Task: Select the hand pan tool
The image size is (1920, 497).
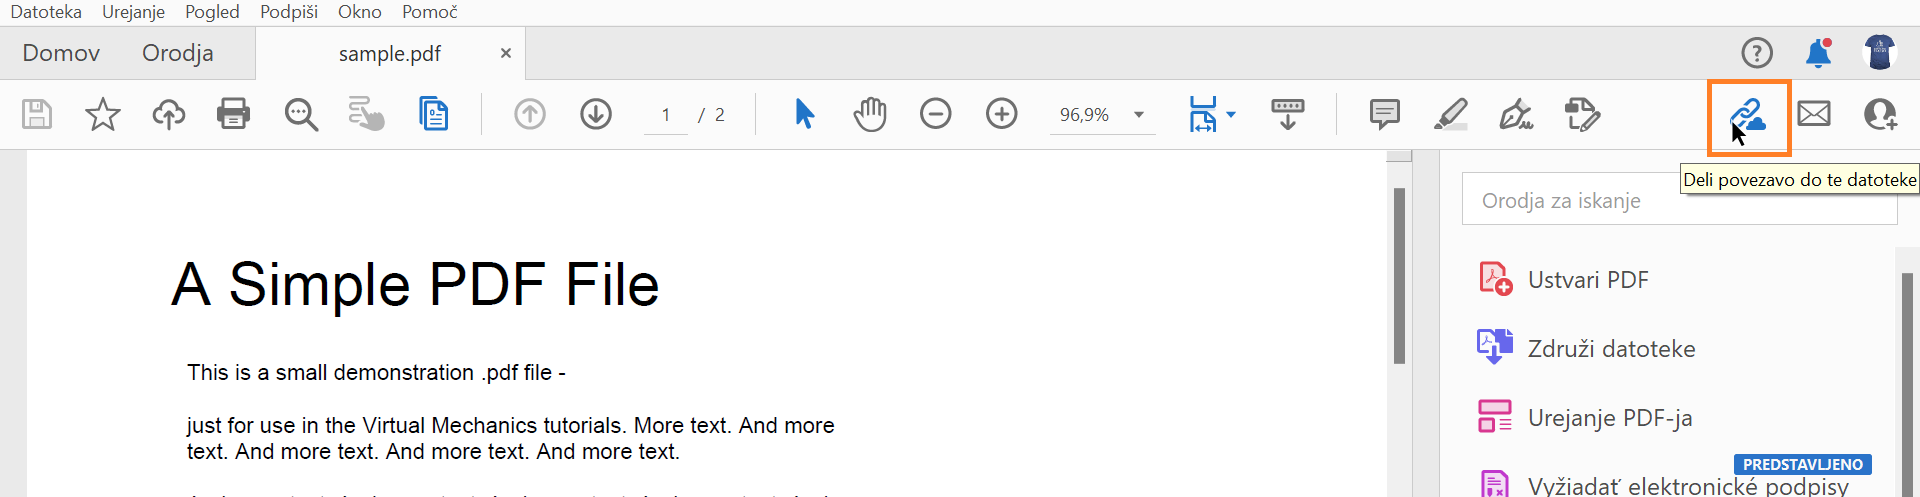Action: click(870, 114)
